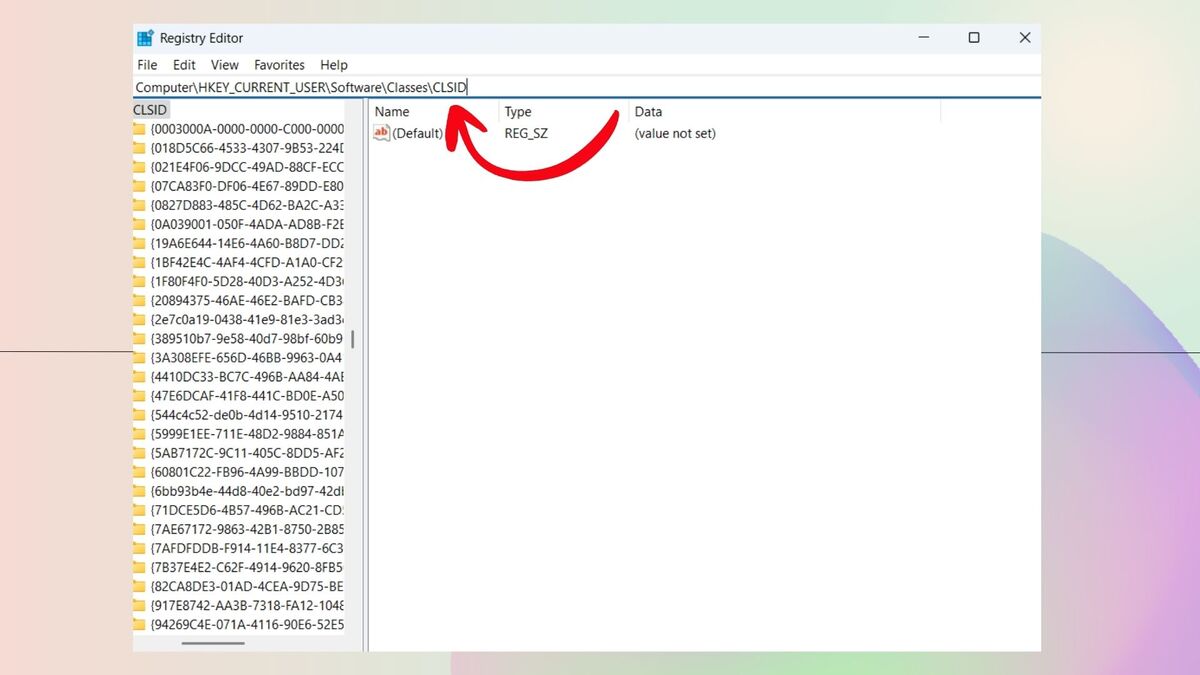This screenshot has width=1200, height=675.
Task: Click the REG_SZ type cell
Action: 526,133
